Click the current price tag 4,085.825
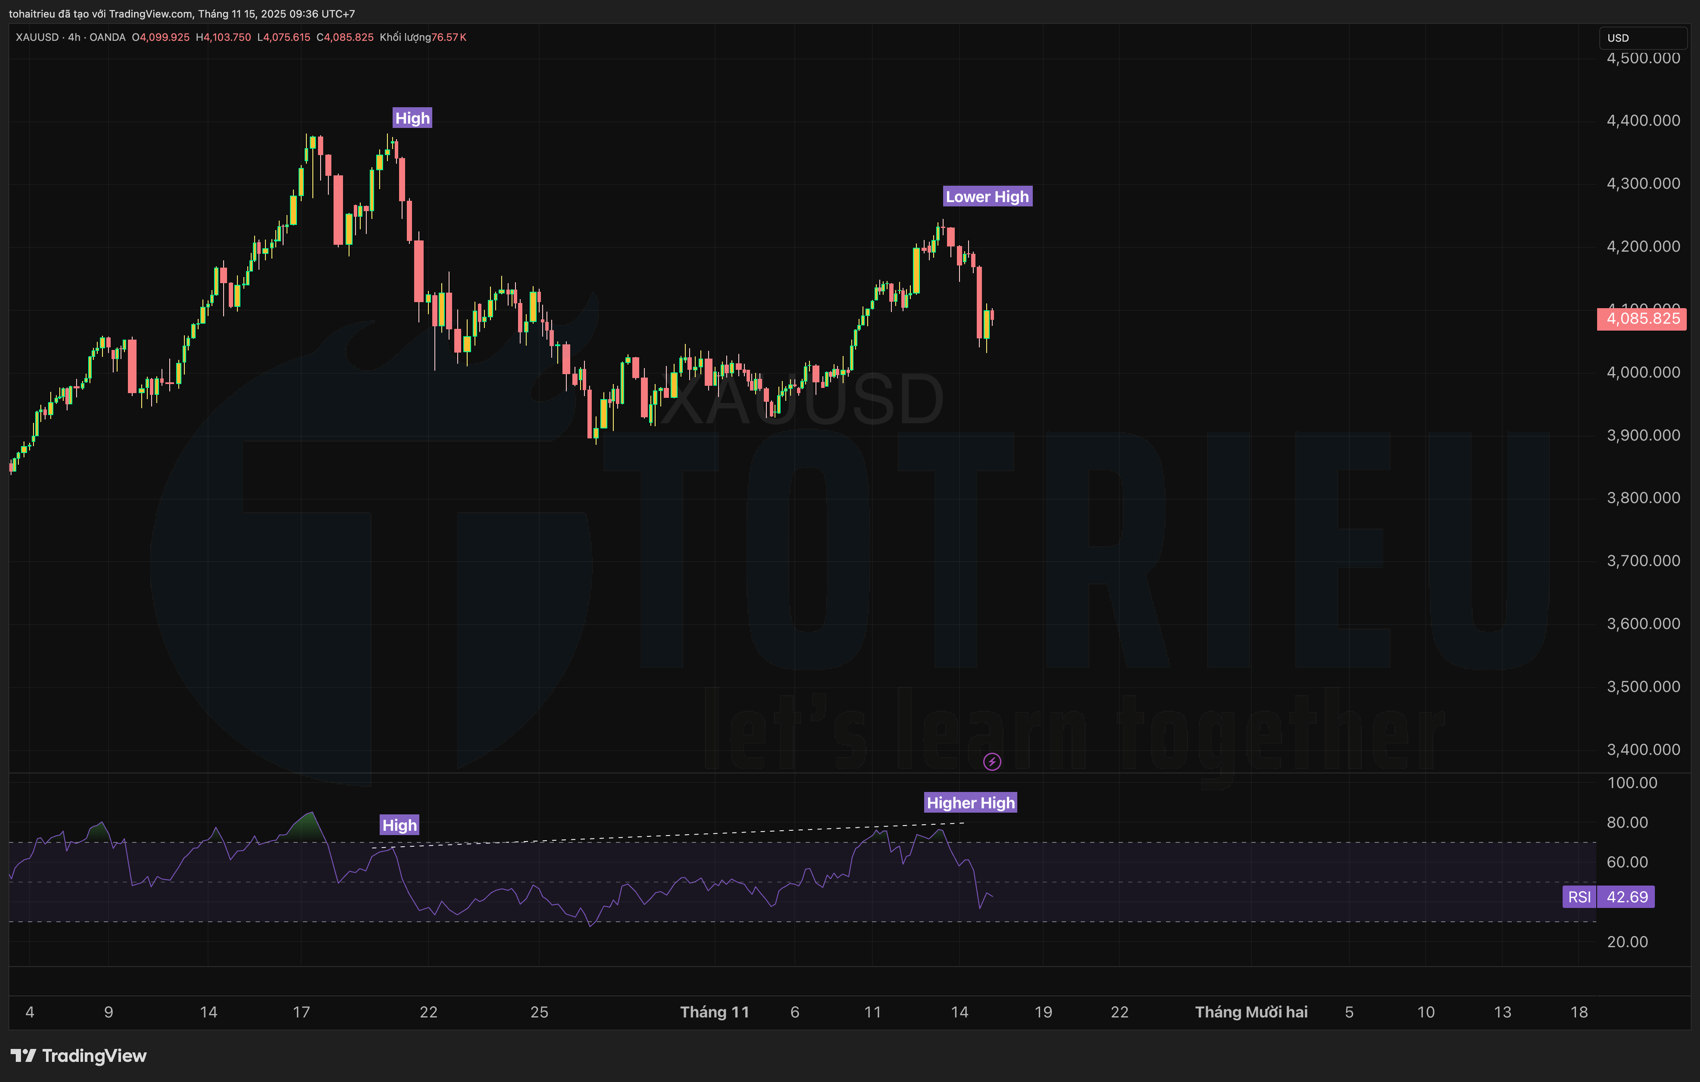The width and height of the screenshot is (1700, 1082). pos(1642,319)
